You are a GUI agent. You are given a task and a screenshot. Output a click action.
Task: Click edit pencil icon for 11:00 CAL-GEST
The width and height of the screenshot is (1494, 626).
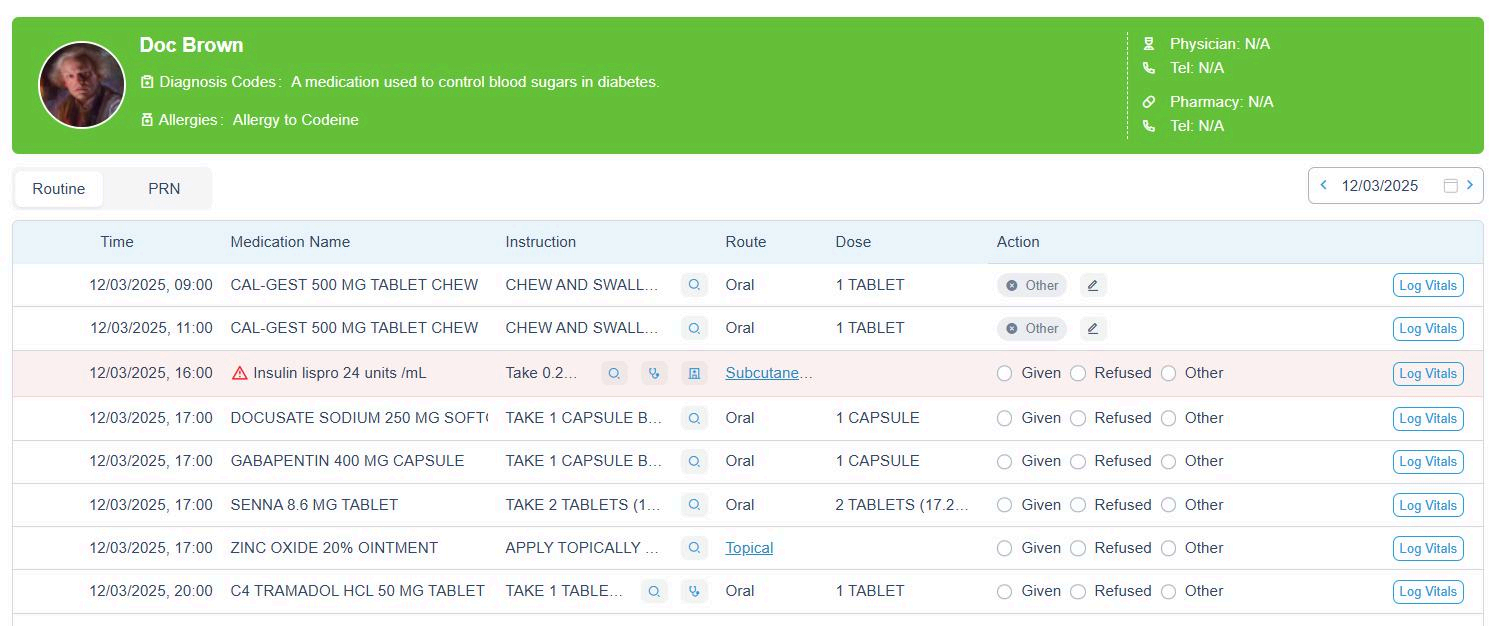tap(1093, 328)
